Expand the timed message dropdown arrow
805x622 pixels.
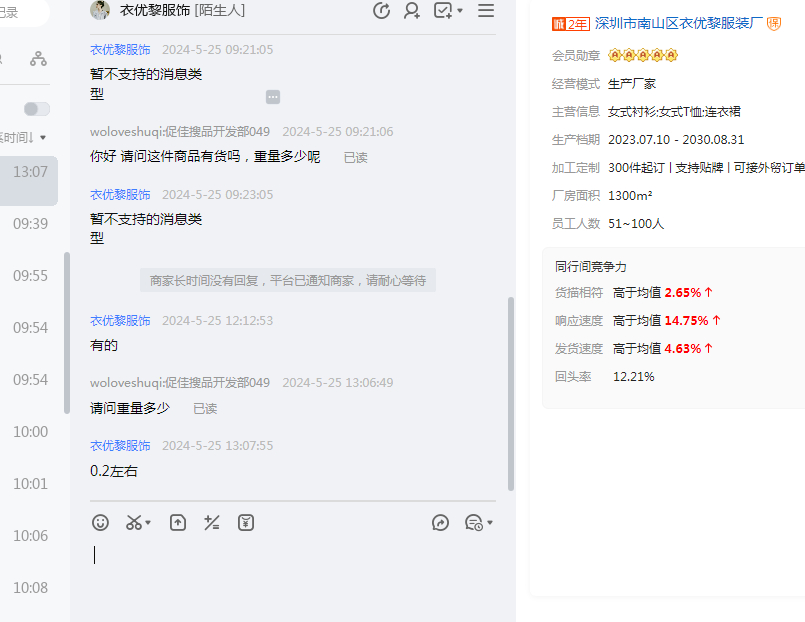(x=490, y=523)
